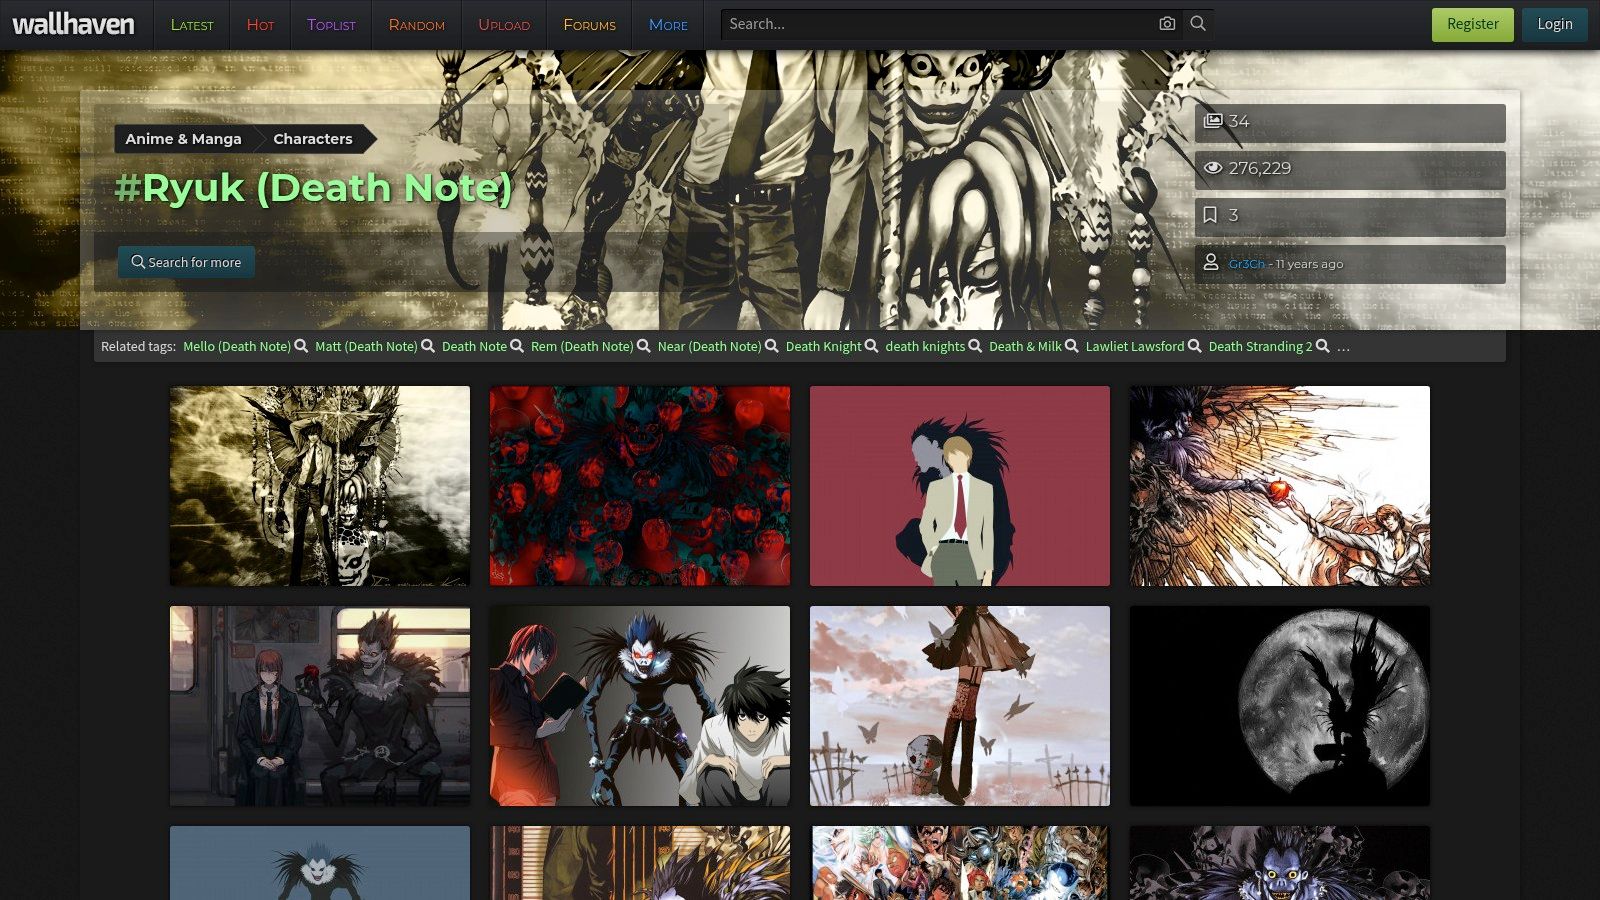Open the Anime & Manga category breadcrumb
This screenshot has width=1600, height=900.
point(183,139)
